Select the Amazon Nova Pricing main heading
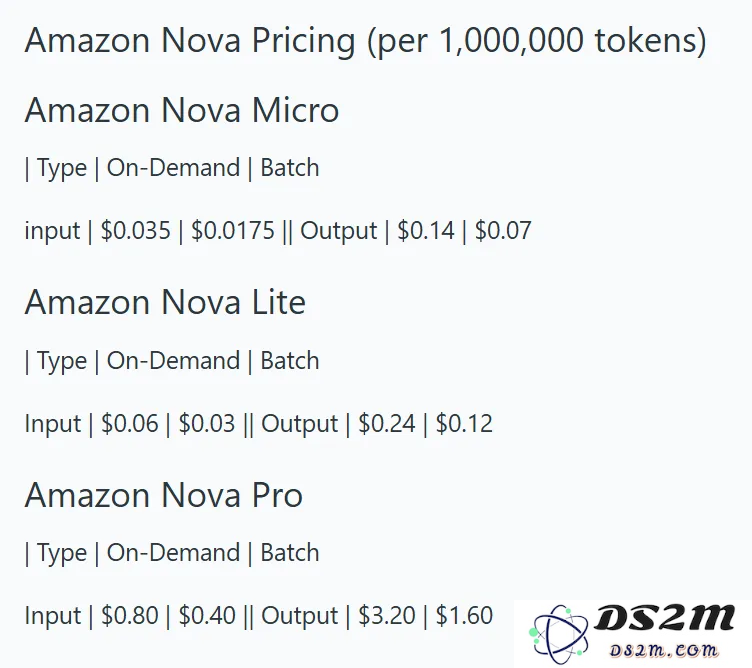This screenshot has height=668, width=752. pyautogui.click(x=365, y=41)
